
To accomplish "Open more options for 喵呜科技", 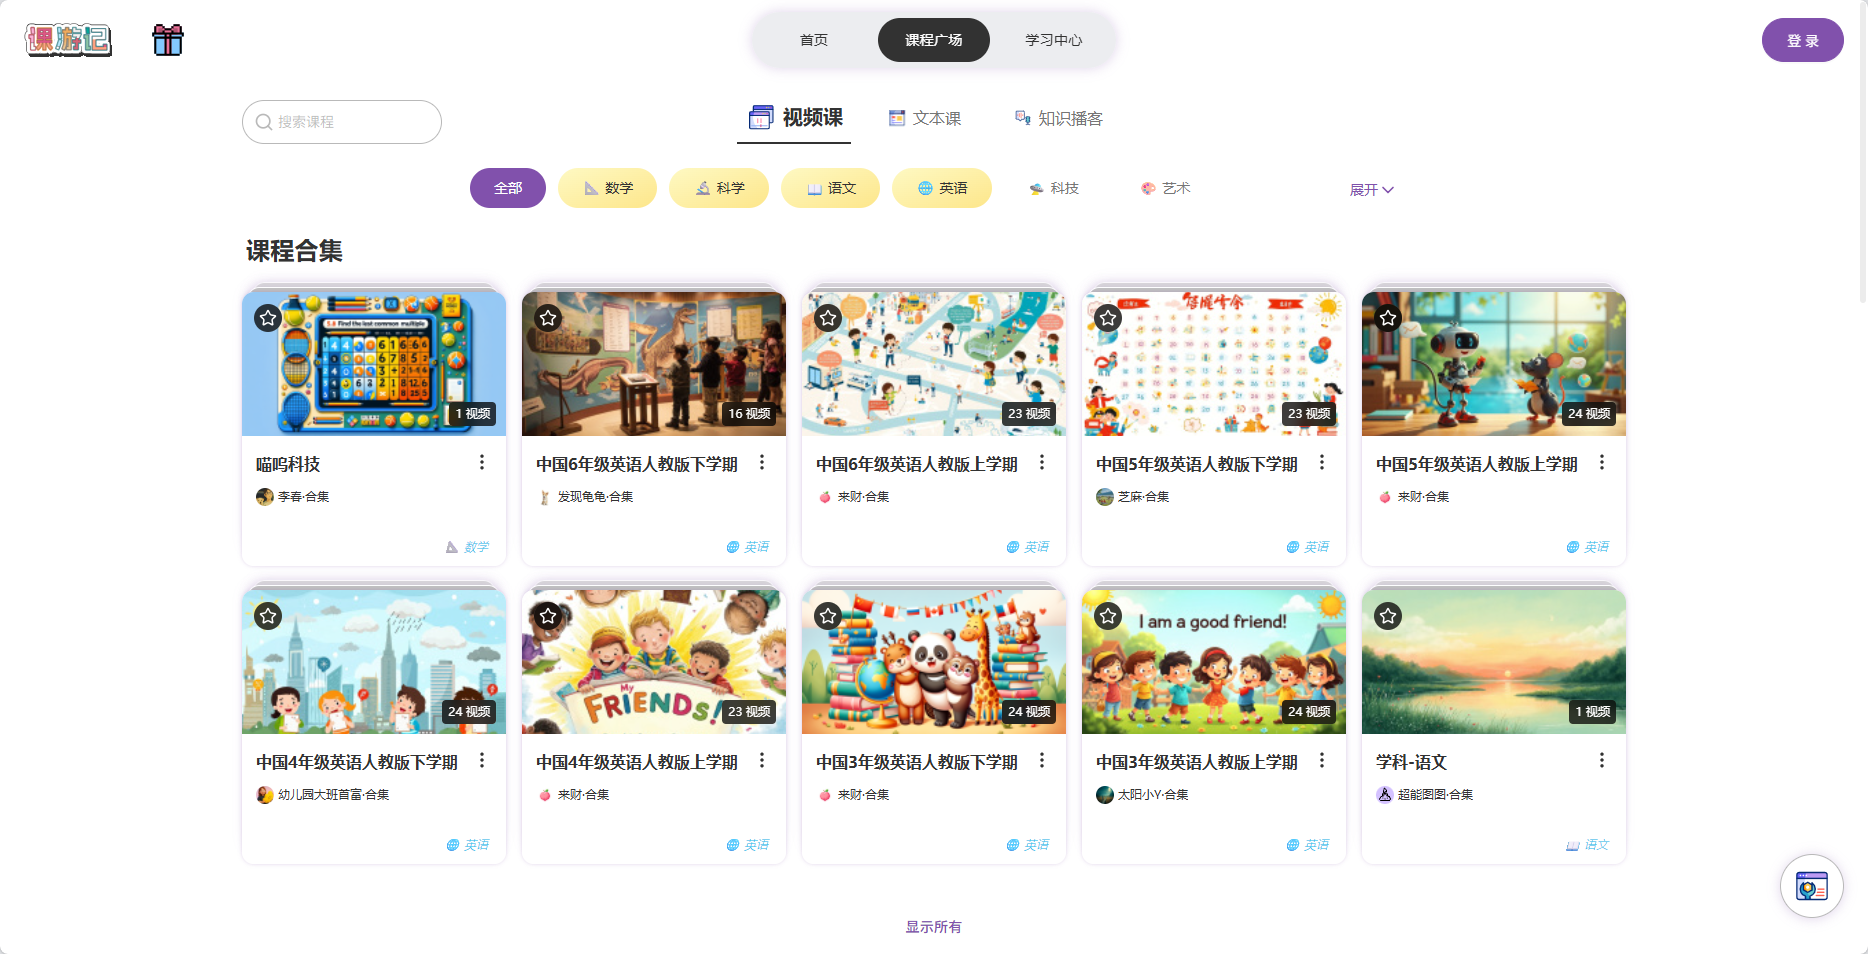I will [482, 462].
